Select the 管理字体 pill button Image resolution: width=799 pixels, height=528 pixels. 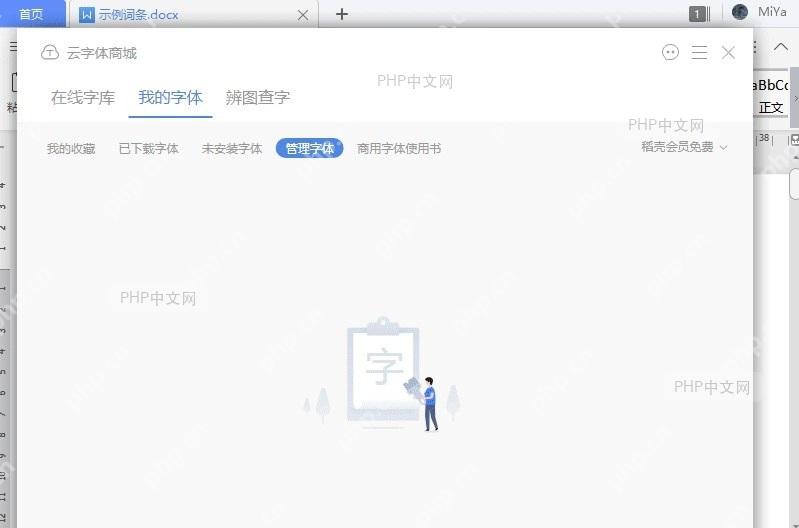[309, 148]
